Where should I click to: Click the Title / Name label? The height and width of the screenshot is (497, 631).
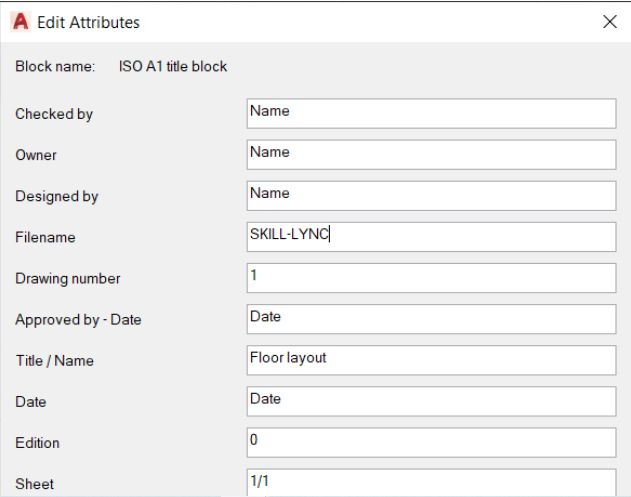pyautogui.click(x=55, y=361)
